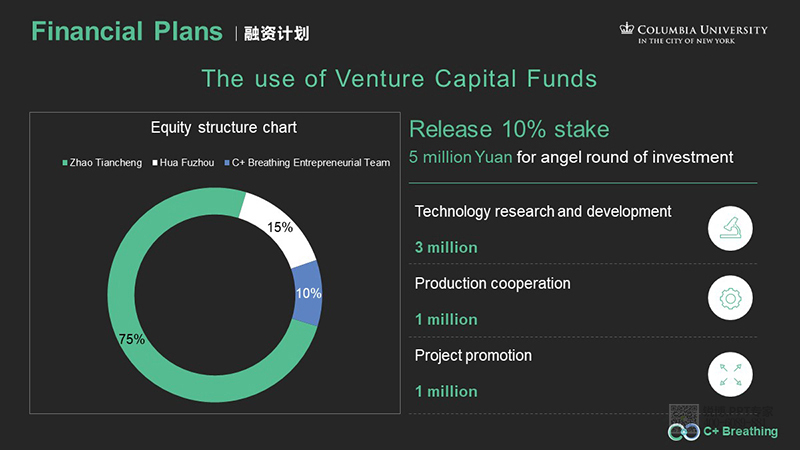This screenshot has height=450, width=800.
Task: Click the Project promotion label
Action: coord(474,356)
